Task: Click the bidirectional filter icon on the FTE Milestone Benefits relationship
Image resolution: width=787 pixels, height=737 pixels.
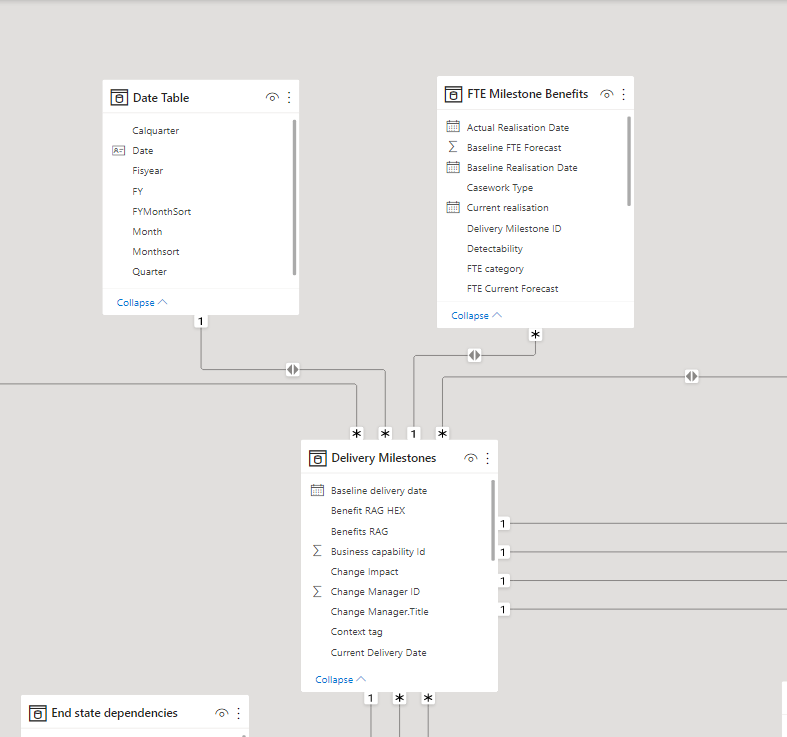Action: [474, 355]
